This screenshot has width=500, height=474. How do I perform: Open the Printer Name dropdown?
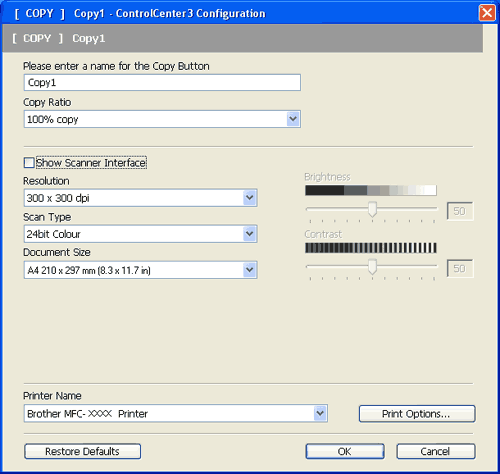tap(320, 413)
